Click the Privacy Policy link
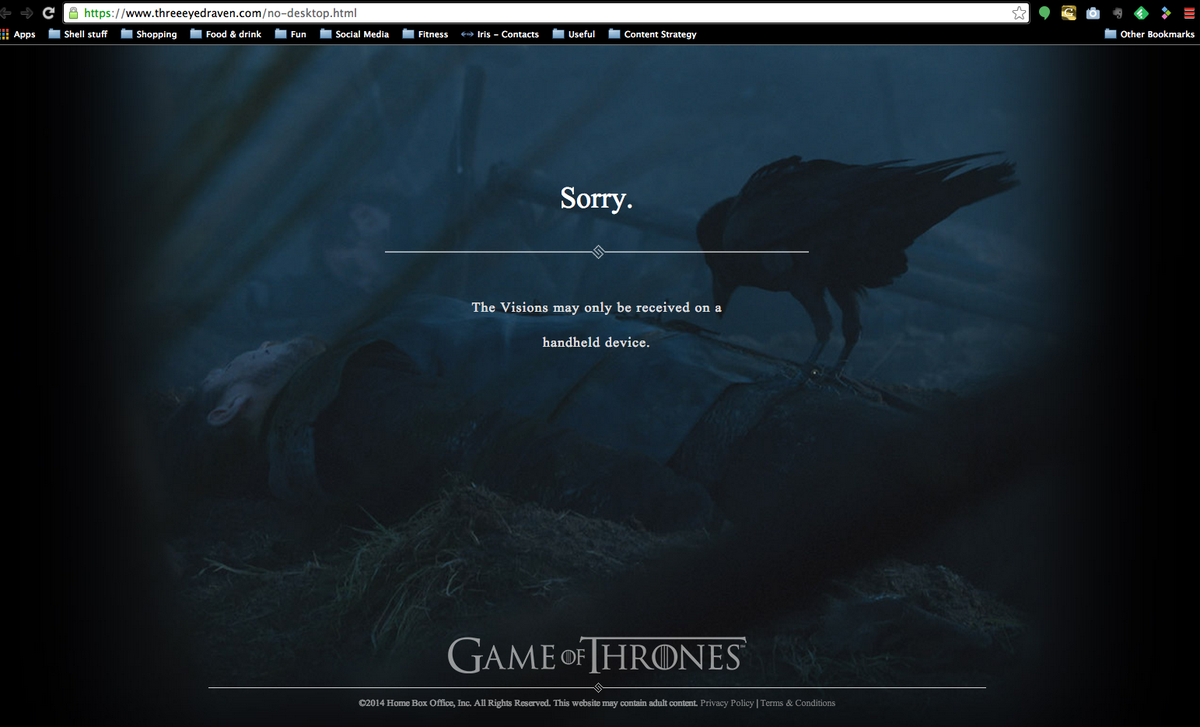The width and height of the screenshot is (1200, 727). 727,703
